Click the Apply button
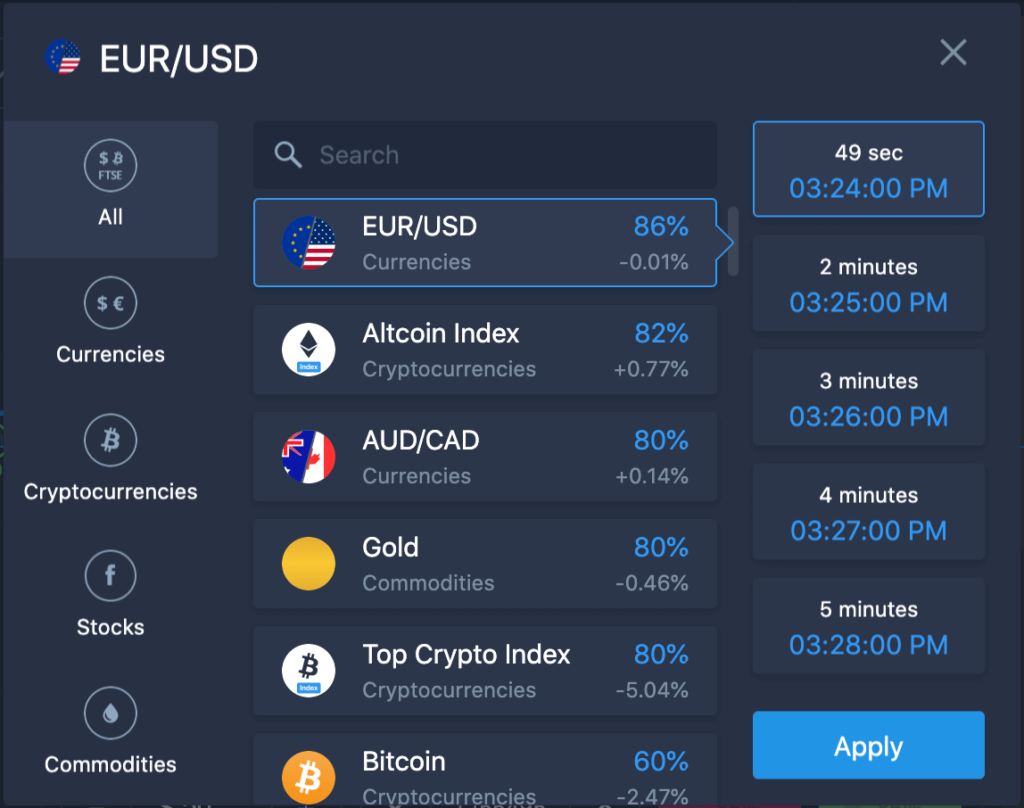This screenshot has width=1024, height=808. (x=868, y=745)
